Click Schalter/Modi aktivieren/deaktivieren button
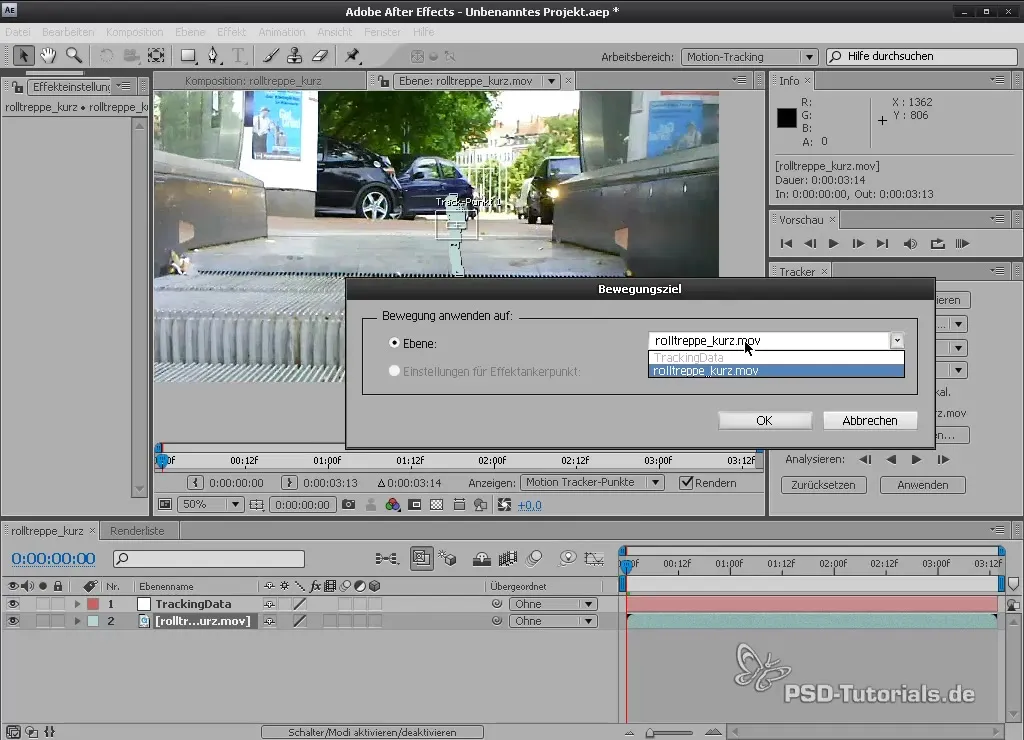 pyautogui.click(x=372, y=733)
